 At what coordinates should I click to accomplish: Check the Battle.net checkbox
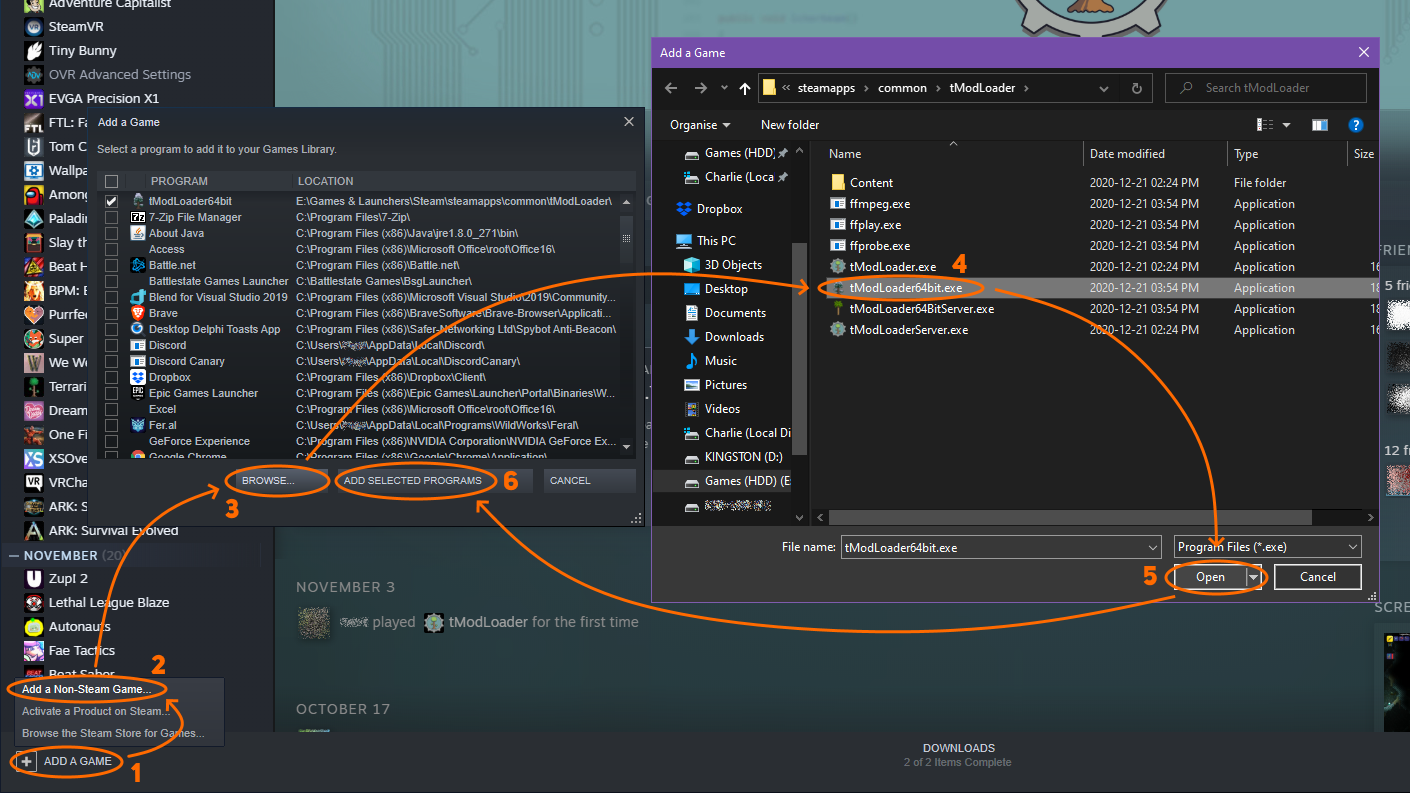pos(112,265)
